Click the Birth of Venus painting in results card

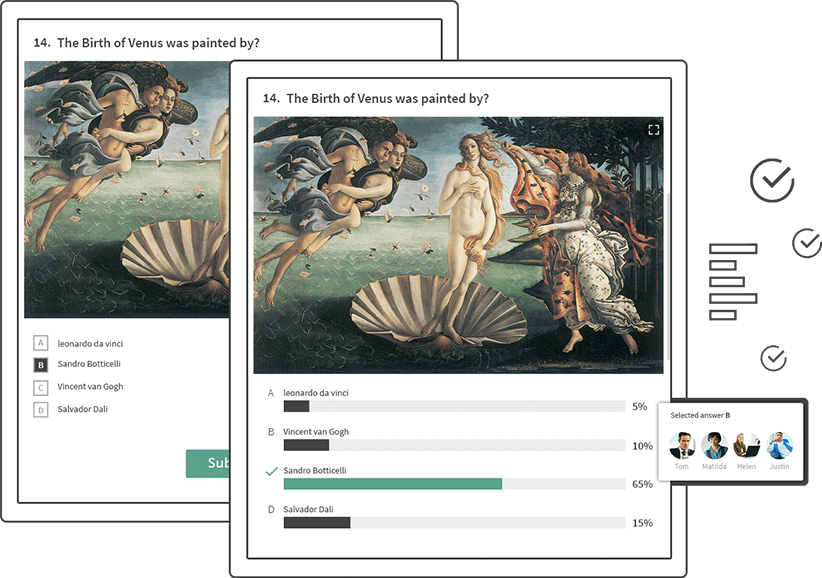(x=458, y=245)
